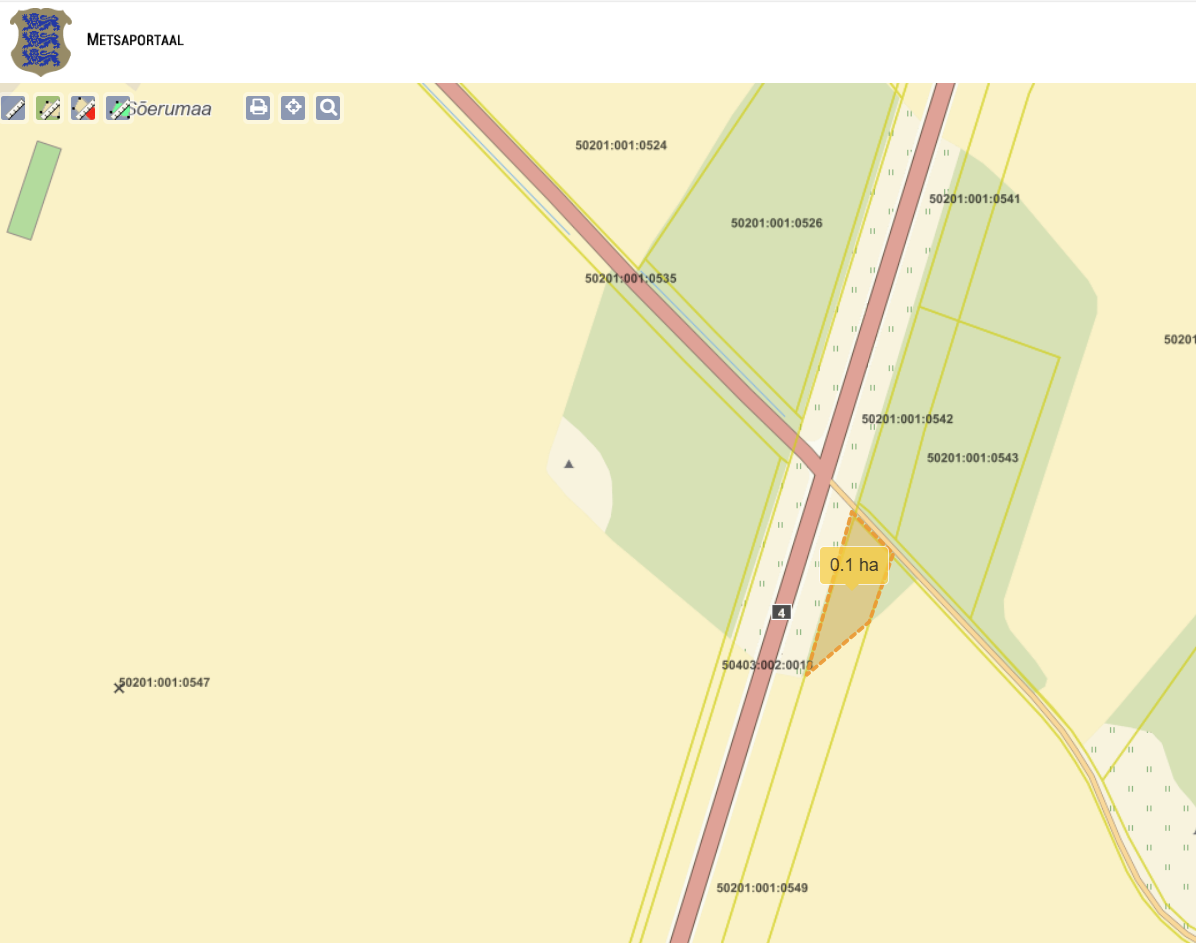Select parcel 50201:001:0543
Image resolution: width=1196 pixels, height=943 pixels.
point(972,458)
